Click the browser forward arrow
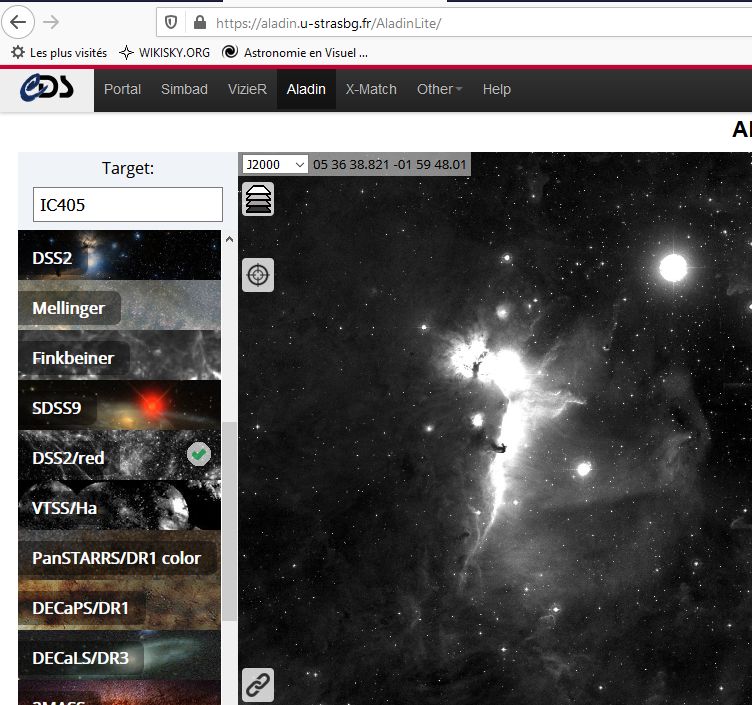 coord(51,22)
